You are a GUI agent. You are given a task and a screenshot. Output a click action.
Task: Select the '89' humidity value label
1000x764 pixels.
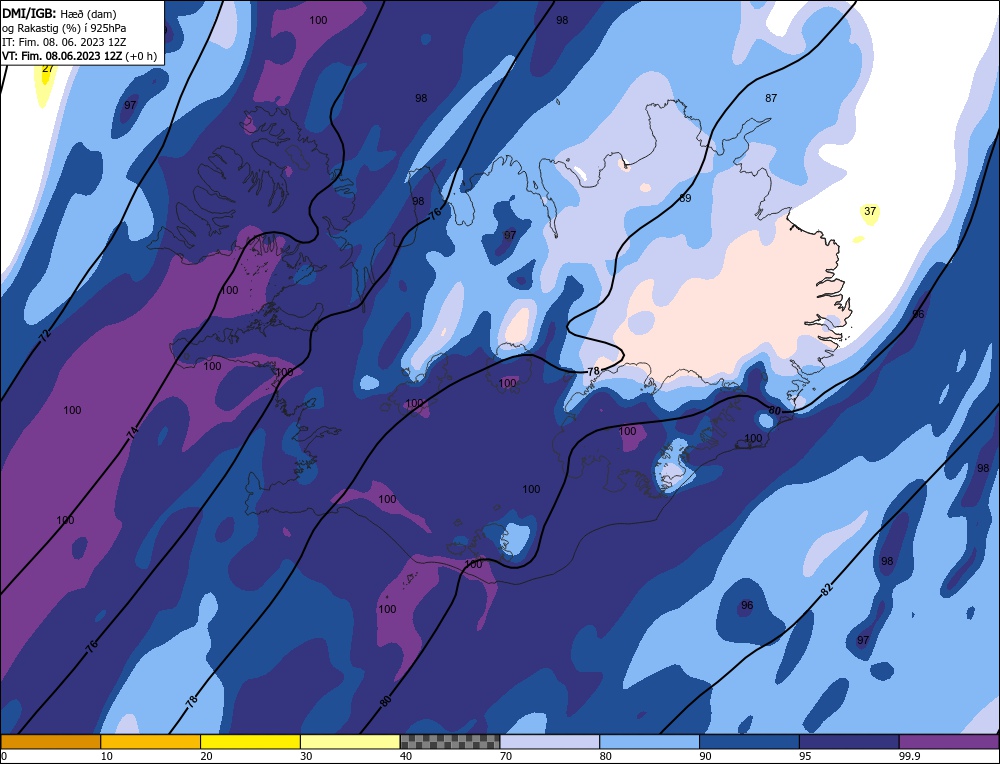tap(685, 198)
